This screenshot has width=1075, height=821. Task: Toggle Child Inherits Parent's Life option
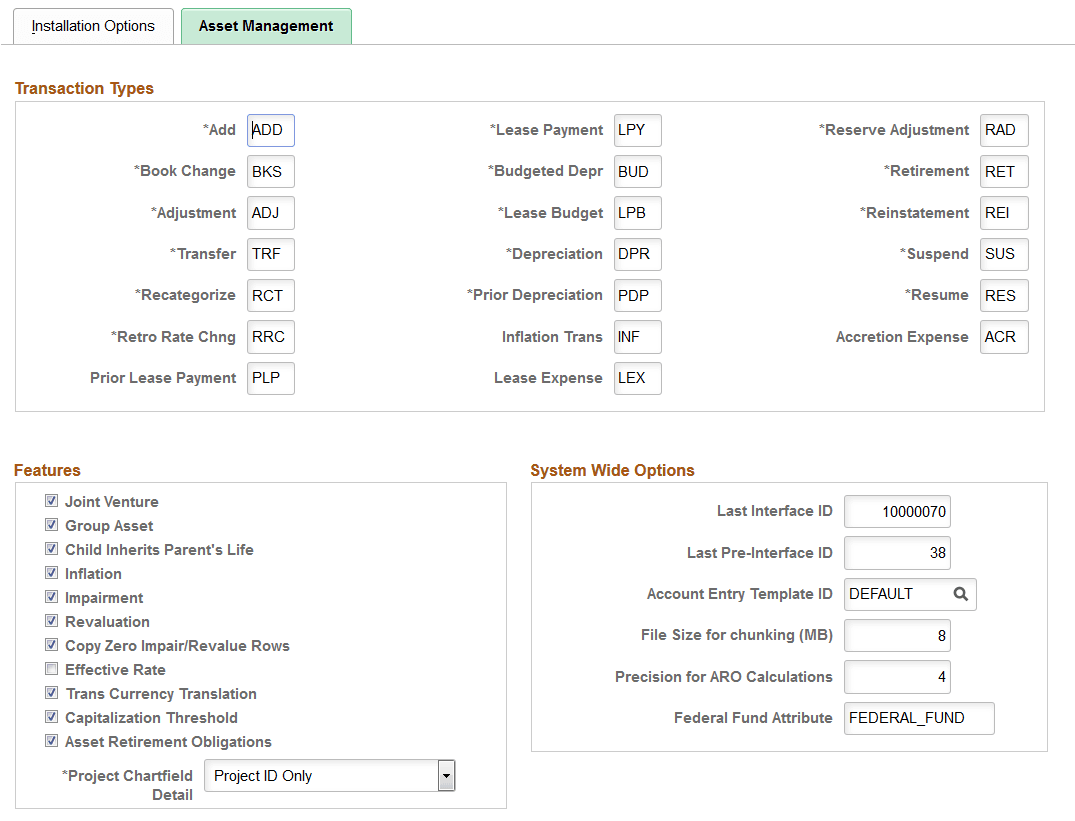point(51,548)
